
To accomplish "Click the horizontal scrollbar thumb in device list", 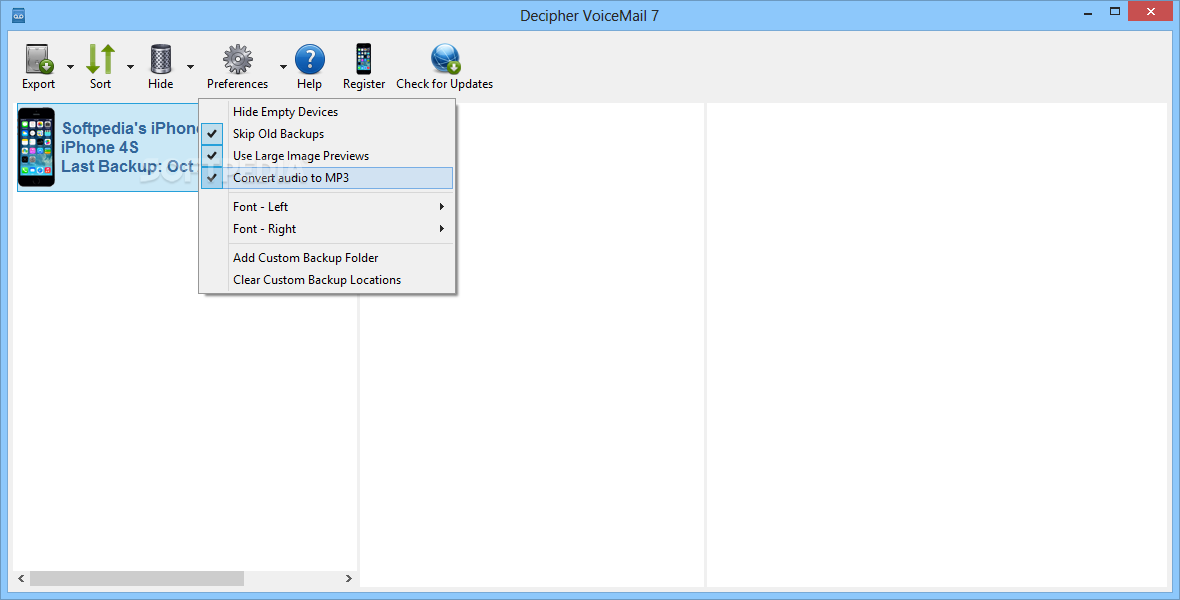I will click(137, 578).
